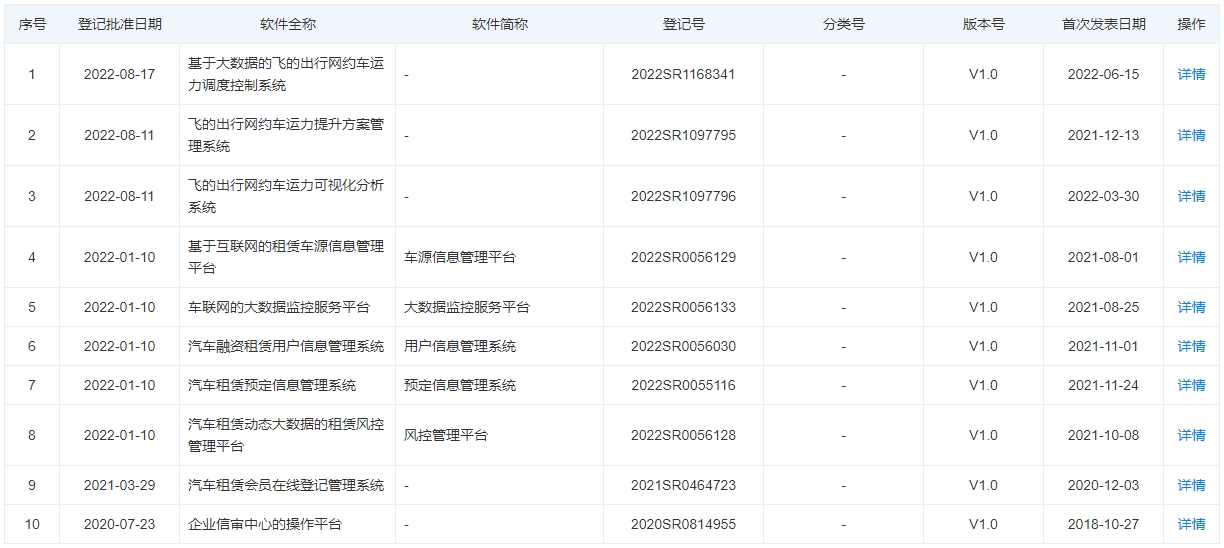Screen dimensions: 1224x548
Task: Open 详情 for 大数据监控服务平台 row
Action: (x=1191, y=307)
